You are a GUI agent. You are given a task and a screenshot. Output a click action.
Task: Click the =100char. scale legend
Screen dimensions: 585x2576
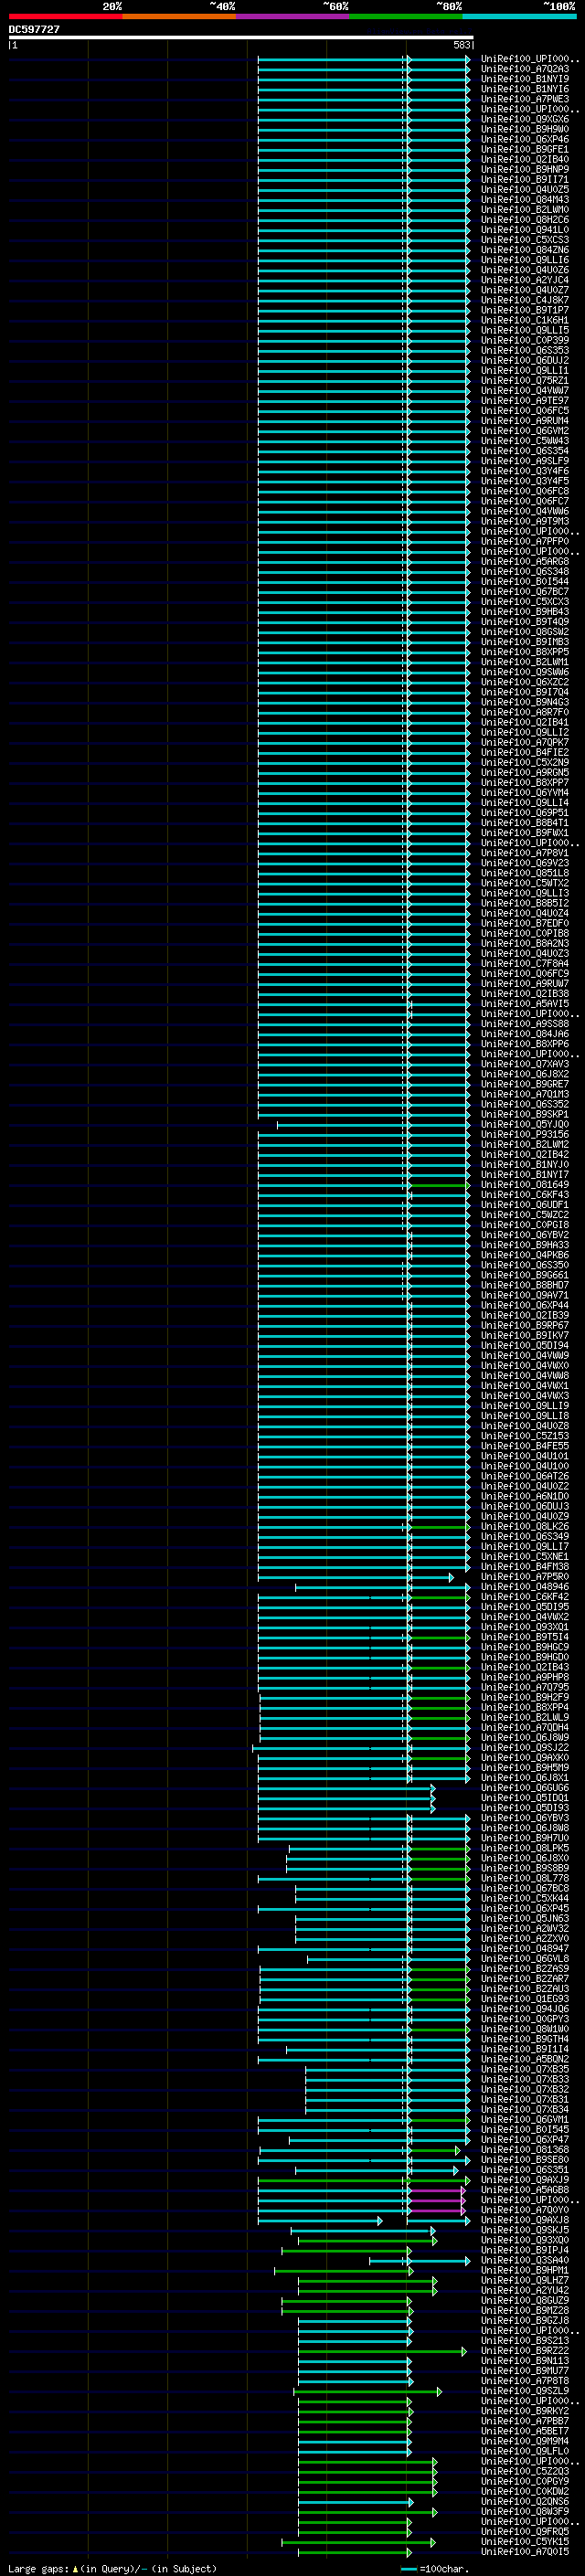[436, 2568]
